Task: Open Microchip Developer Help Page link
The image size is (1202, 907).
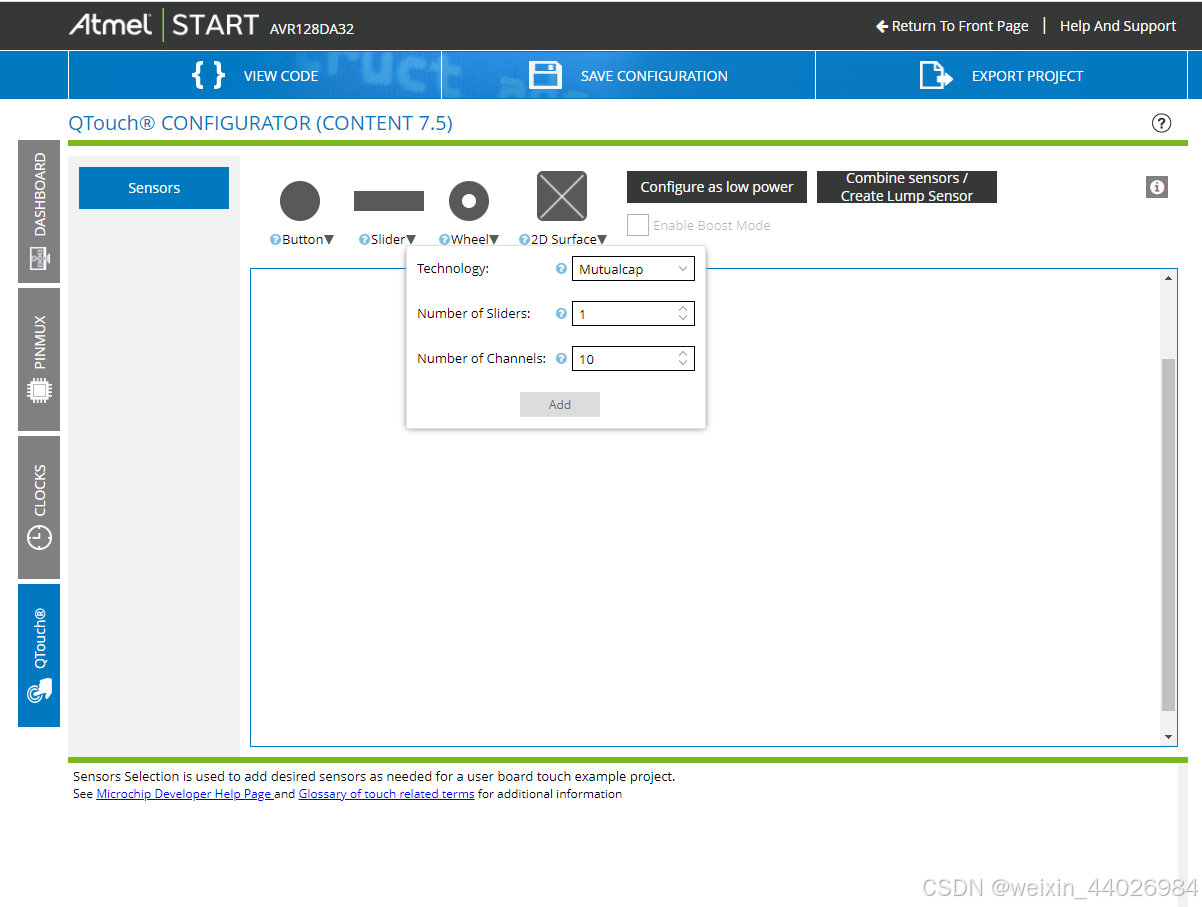Action: click(184, 794)
